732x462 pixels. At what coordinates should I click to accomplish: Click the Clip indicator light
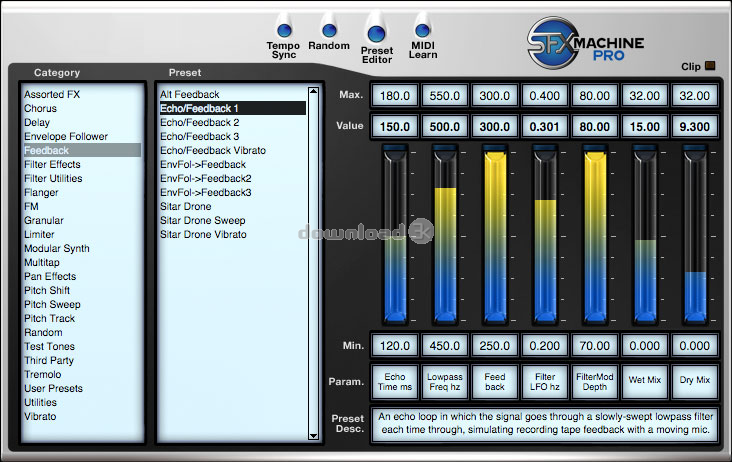710,65
